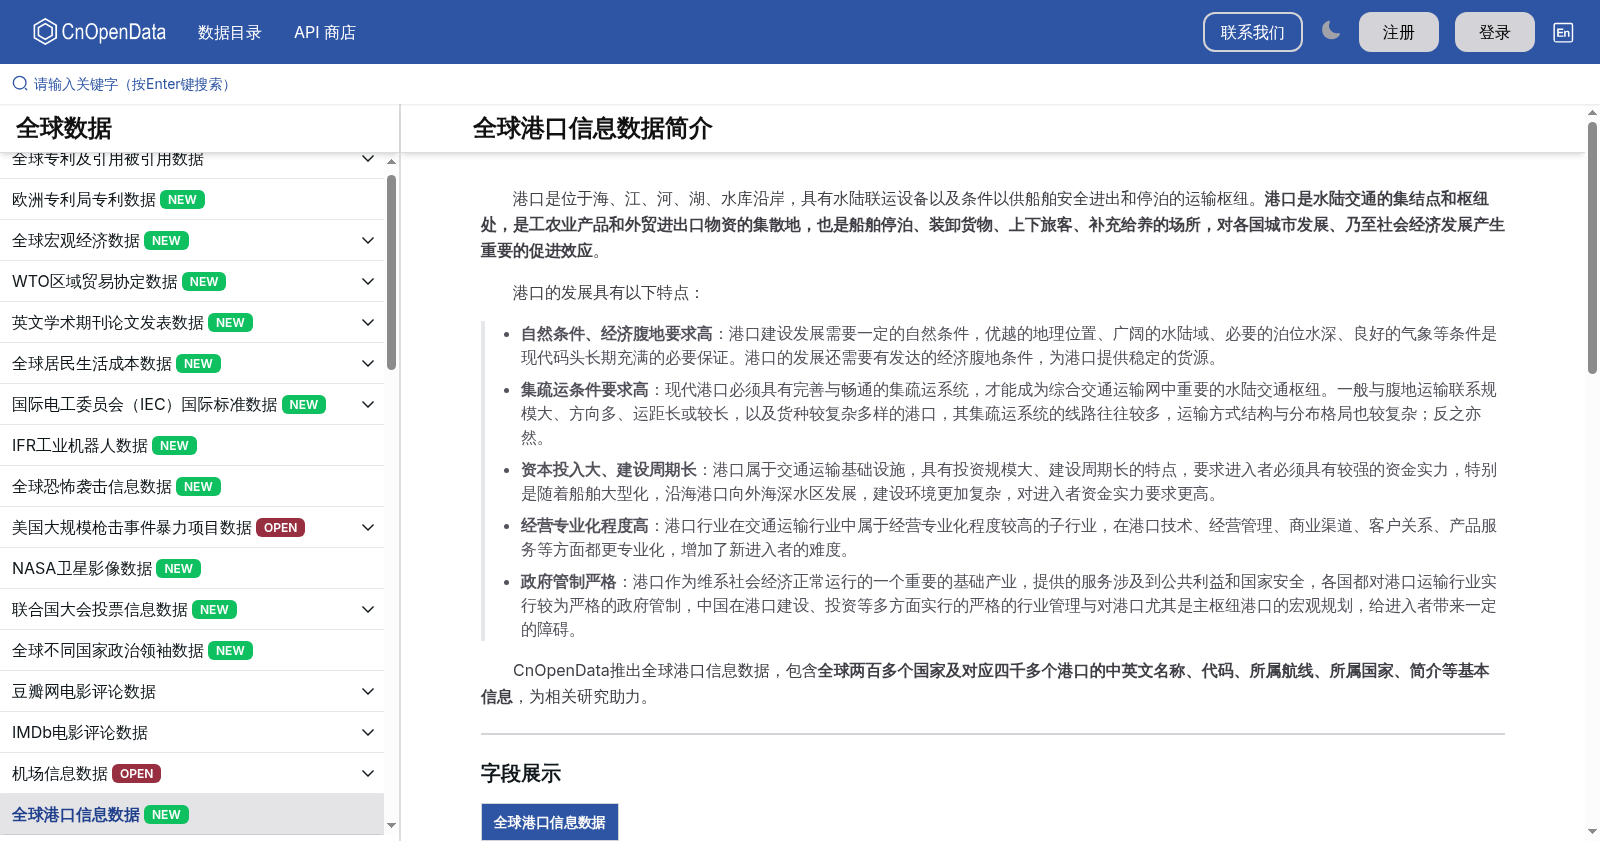Click the 字段展示 section heading
Screen dimensions: 1600x857
[x=521, y=773]
